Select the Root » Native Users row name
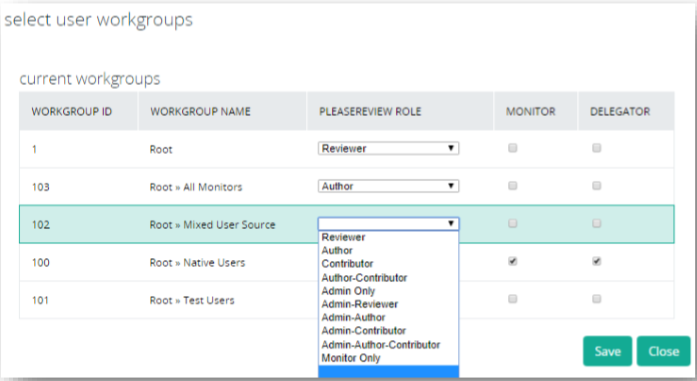The width and height of the screenshot is (697, 381). pyautogui.click(x=197, y=263)
